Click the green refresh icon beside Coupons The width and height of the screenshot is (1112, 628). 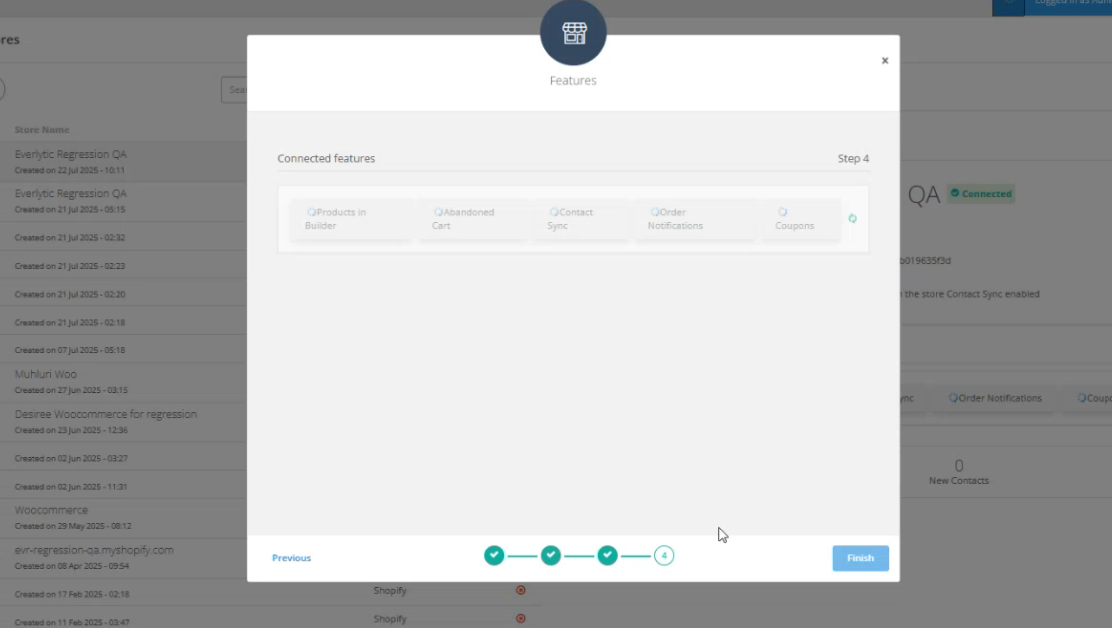852,218
